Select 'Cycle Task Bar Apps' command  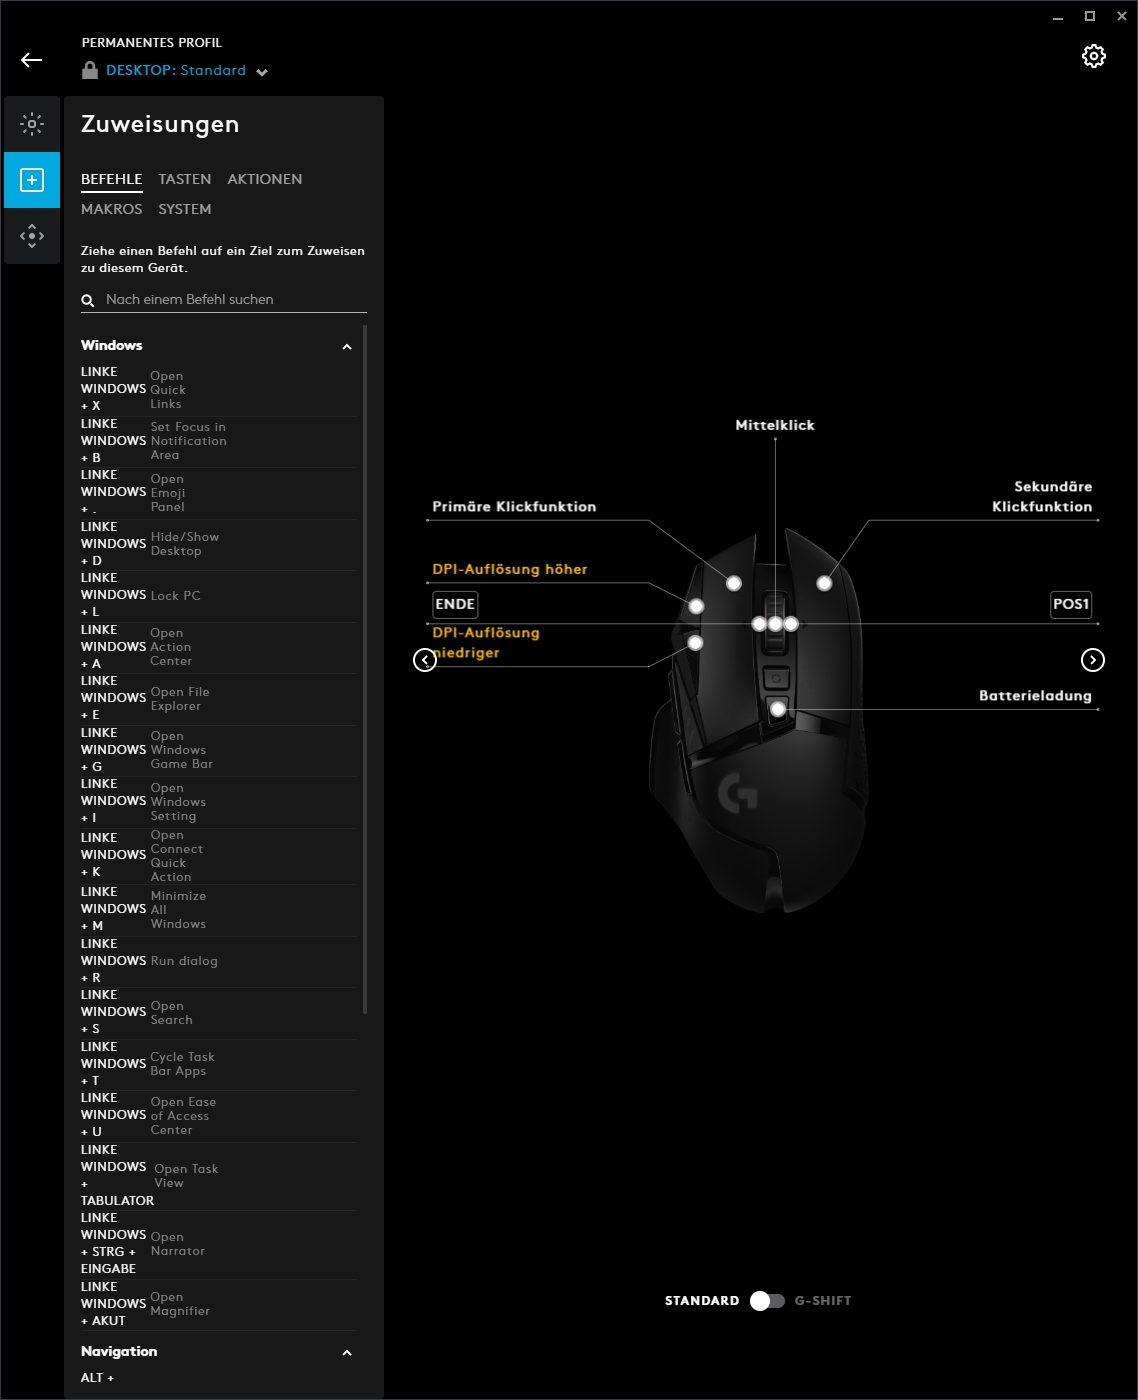coord(218,1064)
